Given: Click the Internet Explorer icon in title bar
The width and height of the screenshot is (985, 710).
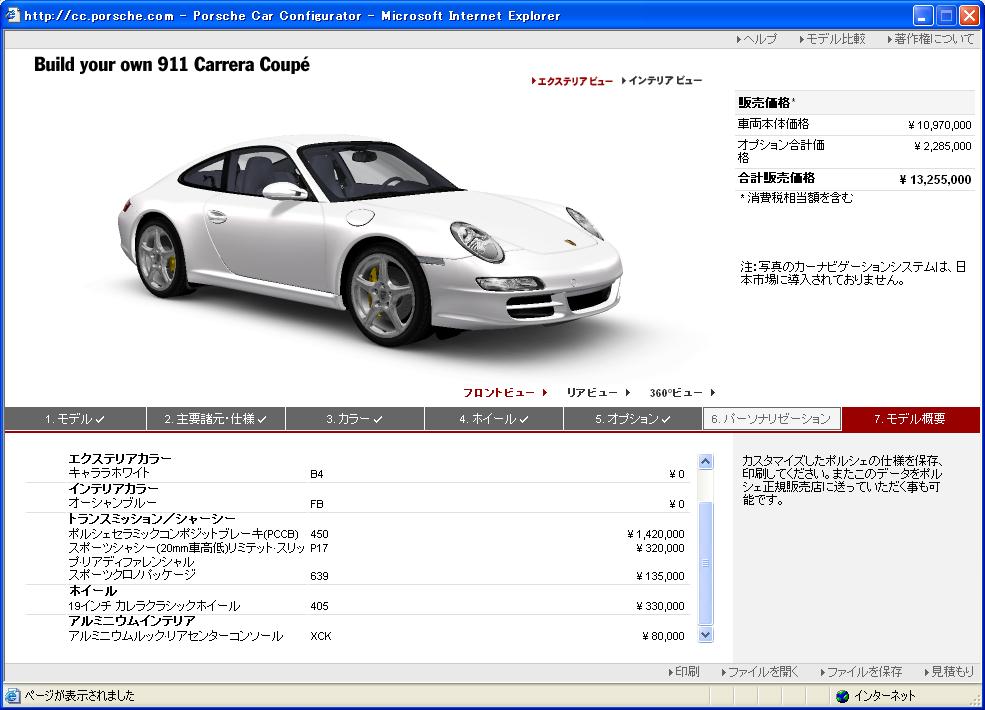Looking at the screenshot, I should (x=13, y=15).
